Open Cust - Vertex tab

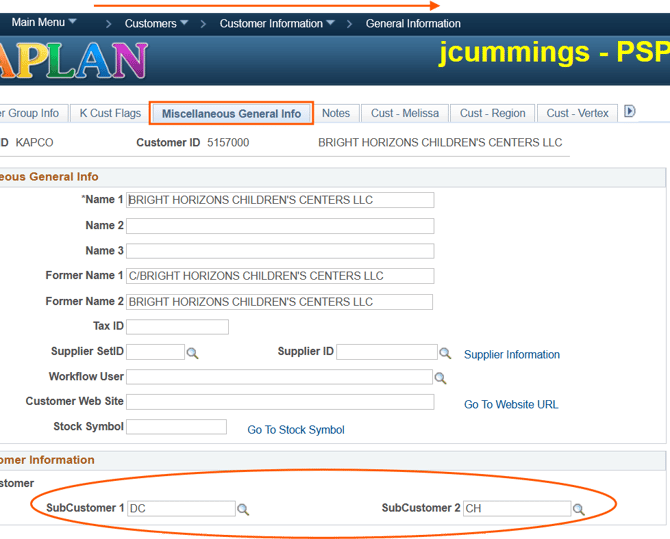(577, 113)
